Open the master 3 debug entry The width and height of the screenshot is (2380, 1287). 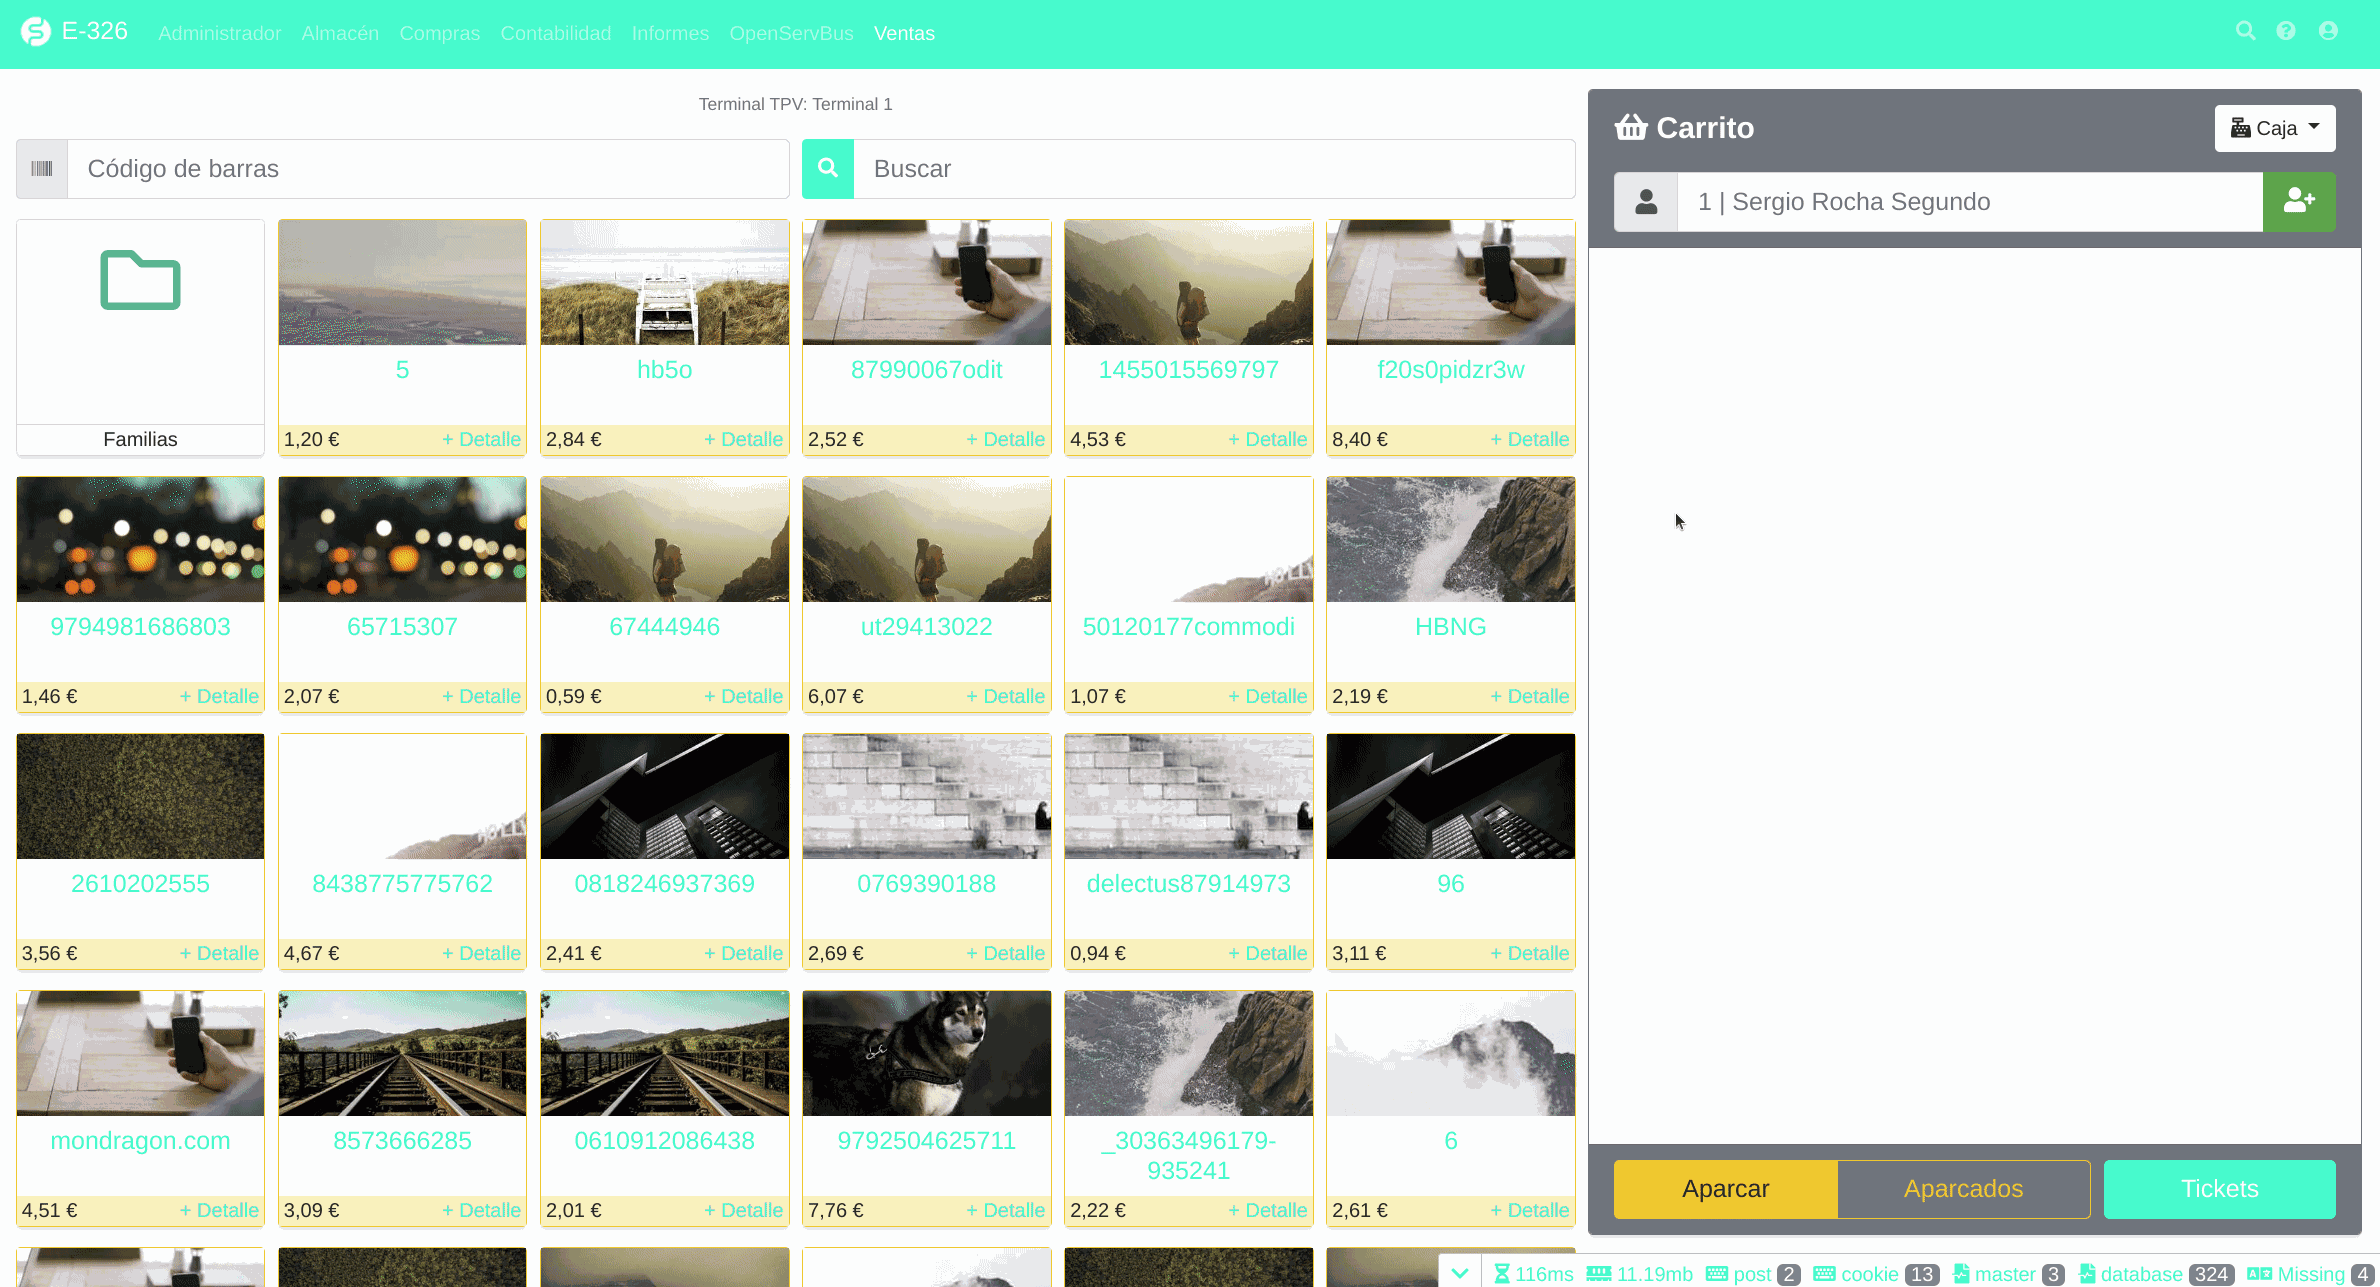(x=2008, y=1274)
